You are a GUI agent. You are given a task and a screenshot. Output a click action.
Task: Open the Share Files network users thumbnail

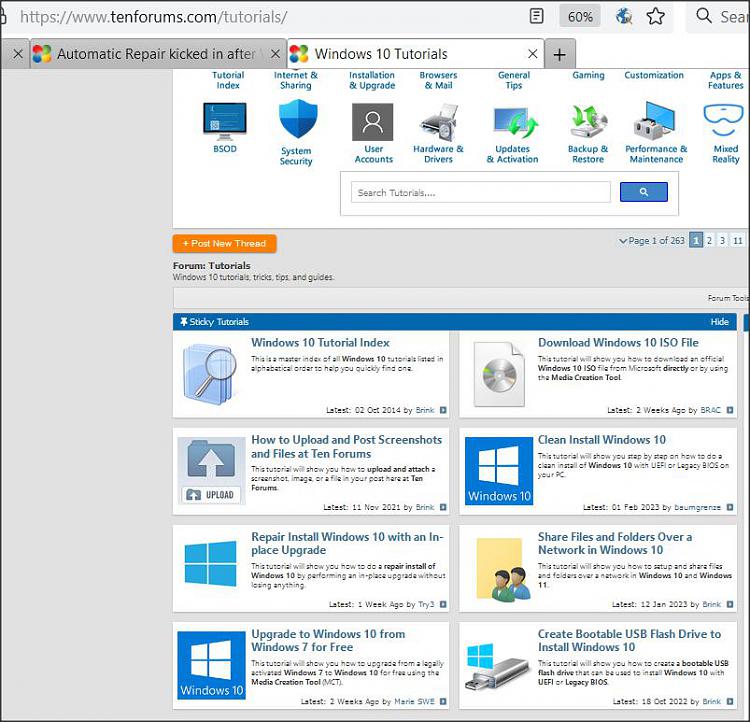click(504, 569)
